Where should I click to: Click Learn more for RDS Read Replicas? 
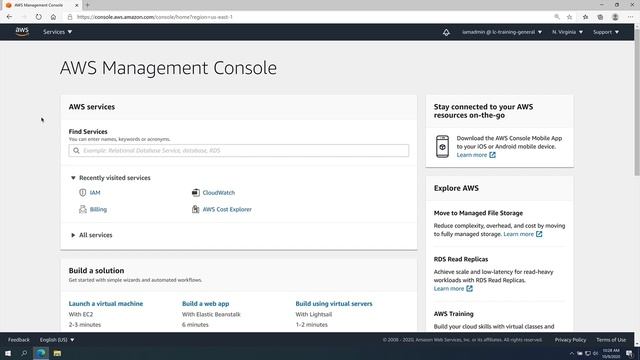[x=449, y=289]
